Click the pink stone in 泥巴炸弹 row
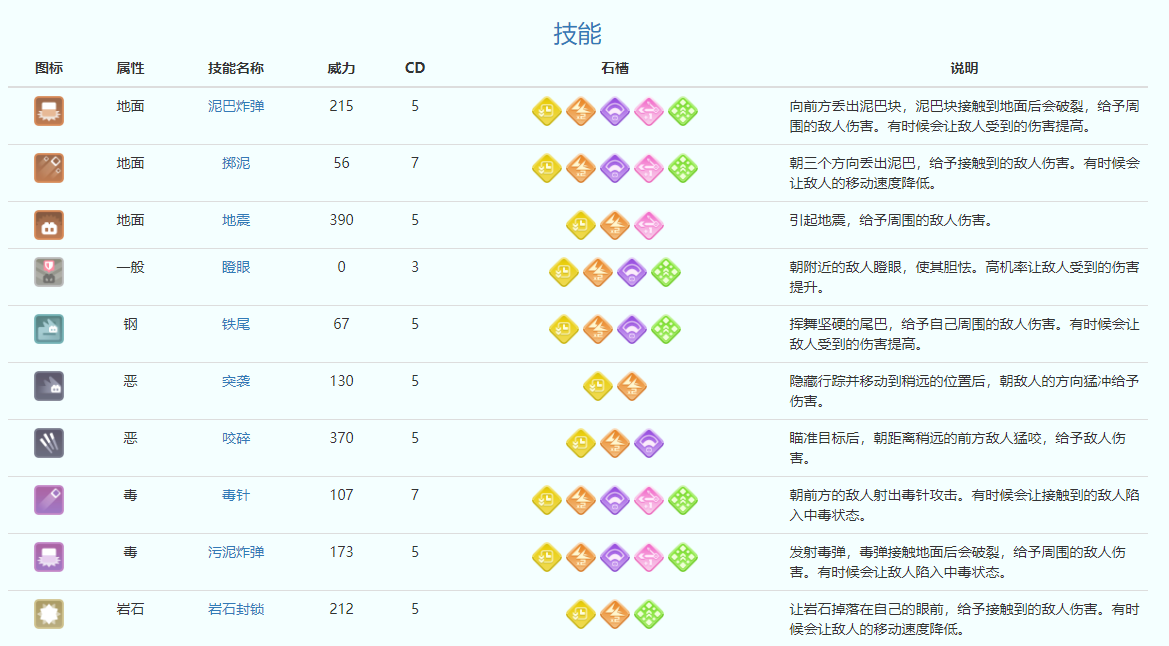Screen dimensions: 1169x646 coord(649,111)
